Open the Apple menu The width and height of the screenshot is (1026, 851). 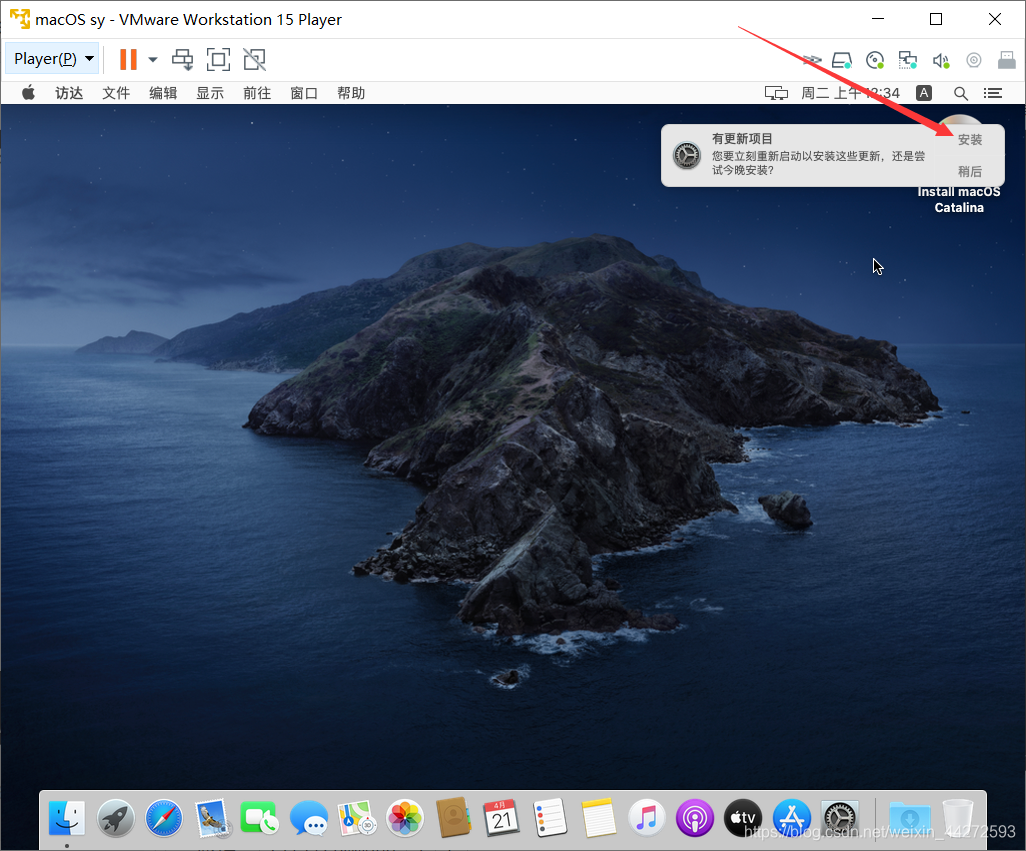tap(28, 93)
